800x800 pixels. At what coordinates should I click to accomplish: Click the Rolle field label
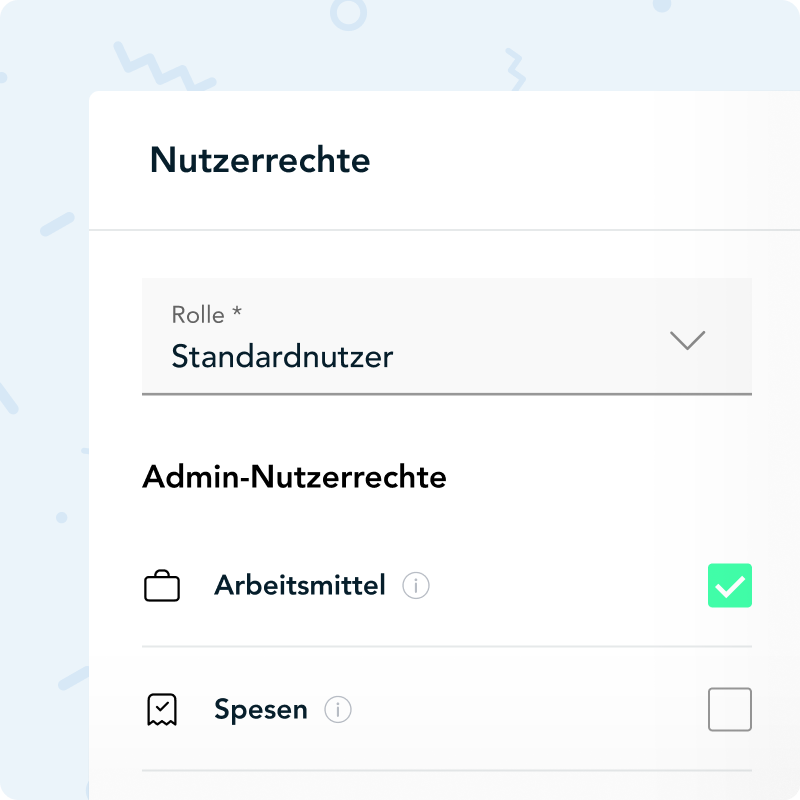[x=198, y=315]
